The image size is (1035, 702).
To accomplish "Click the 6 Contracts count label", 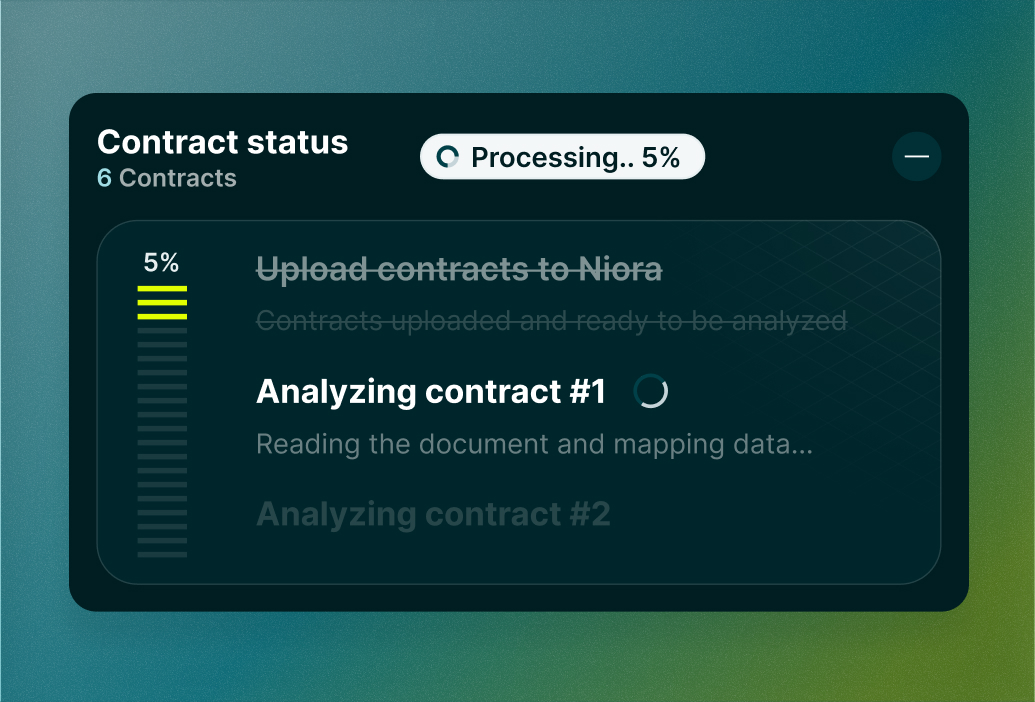I will click(x=167, y=178).
